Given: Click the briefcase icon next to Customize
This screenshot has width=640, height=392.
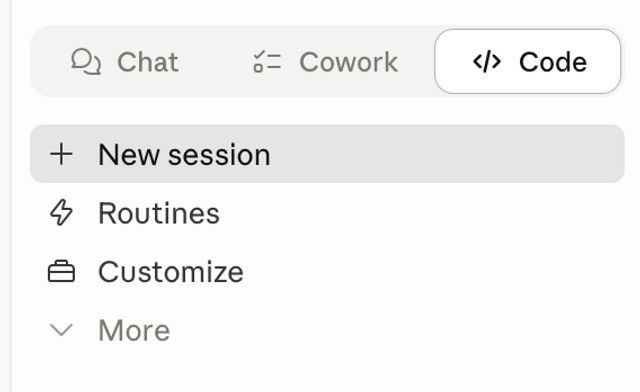Looking at the screenshot, I should tap(61, 272).
